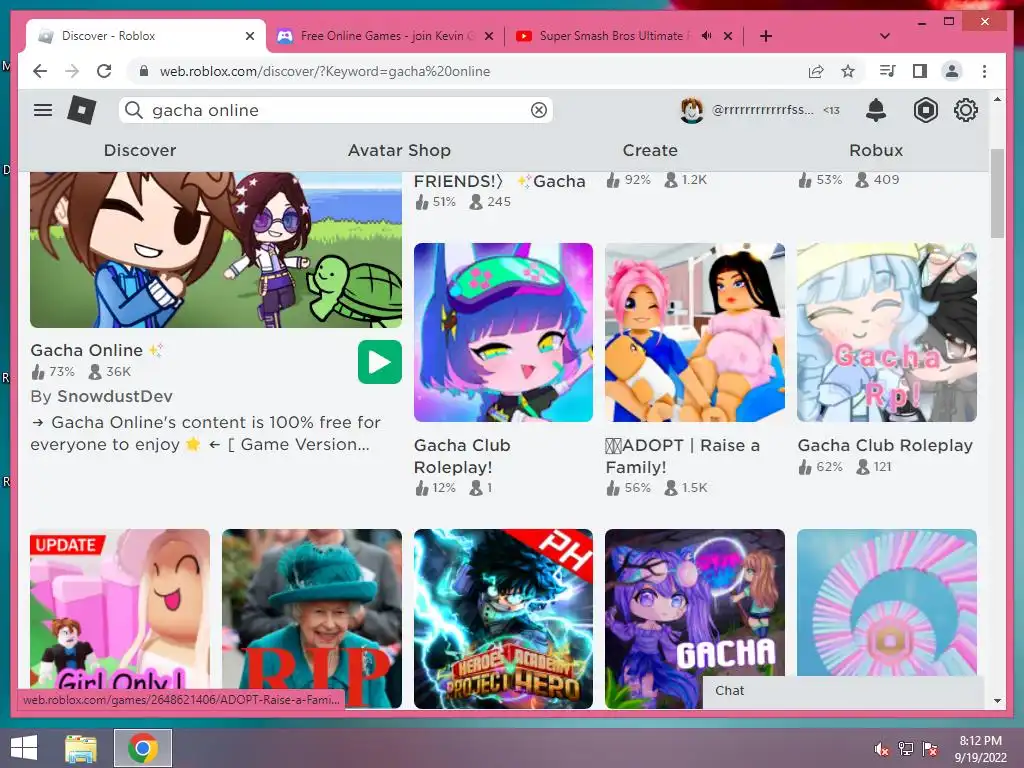Click the browser address bar URL

click(x=325, y=71)
